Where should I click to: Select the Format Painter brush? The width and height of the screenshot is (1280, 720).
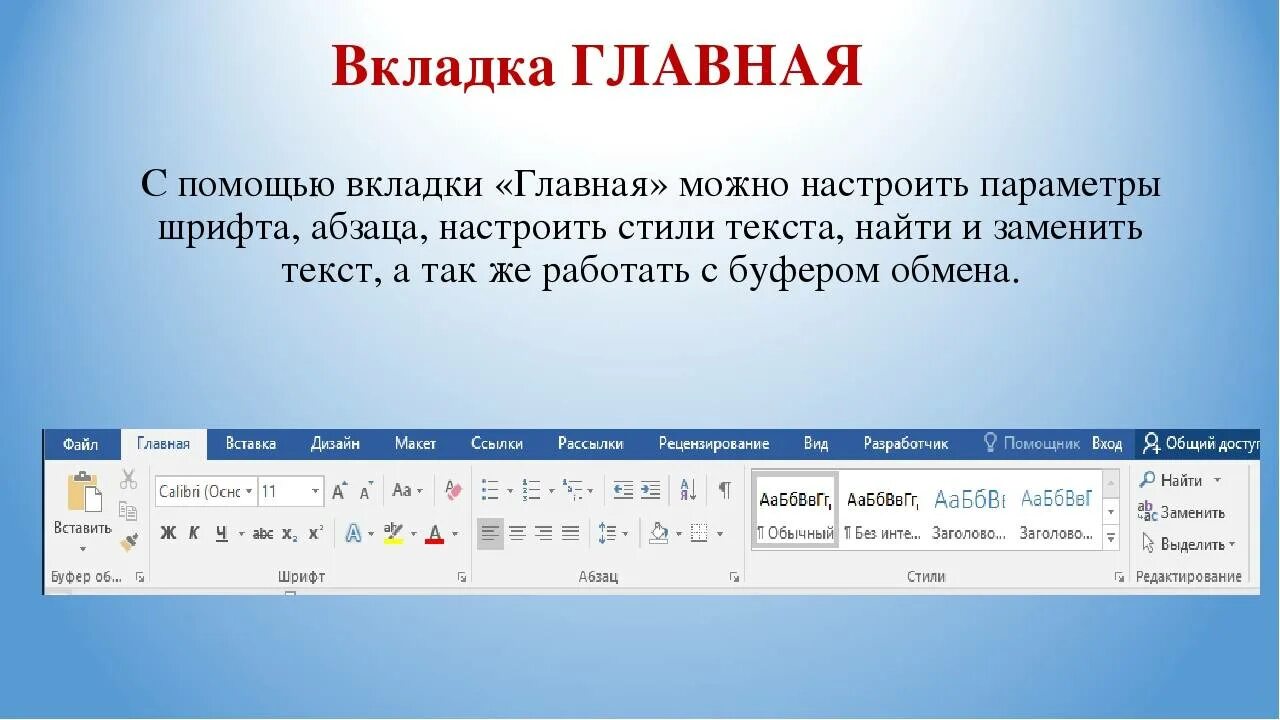[128, 541]
